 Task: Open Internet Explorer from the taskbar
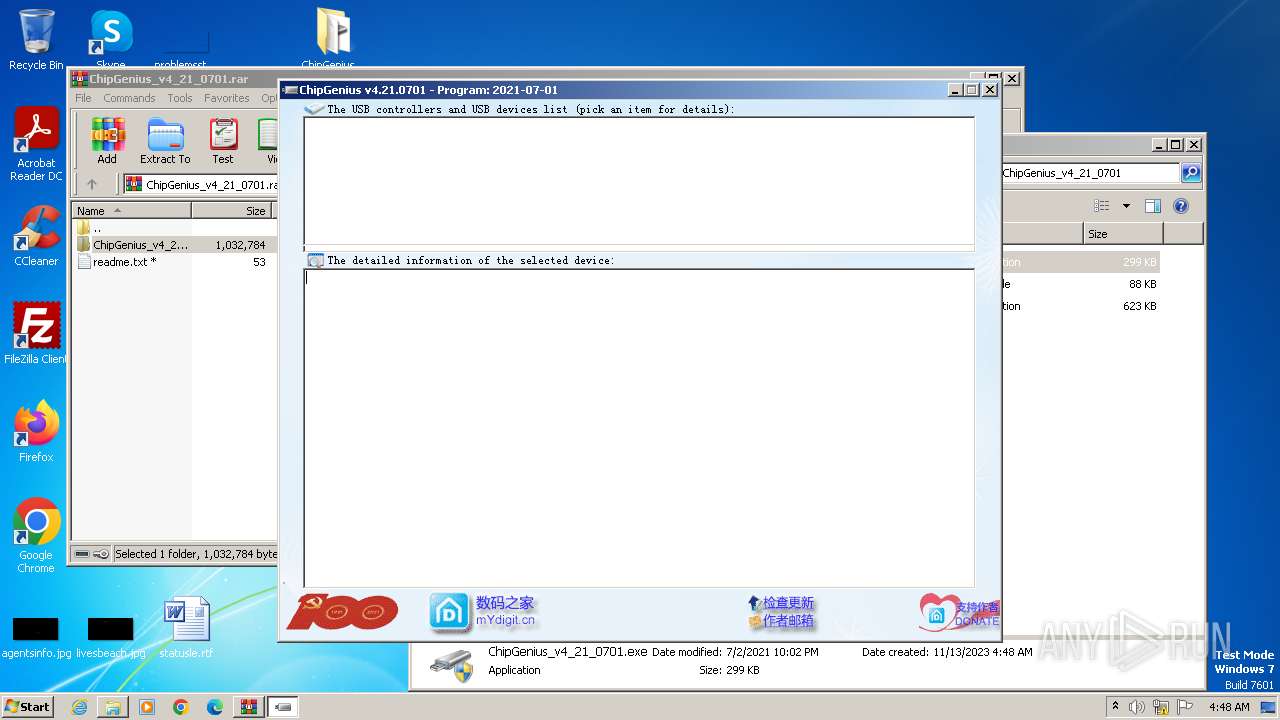click(x=79, y=707)
